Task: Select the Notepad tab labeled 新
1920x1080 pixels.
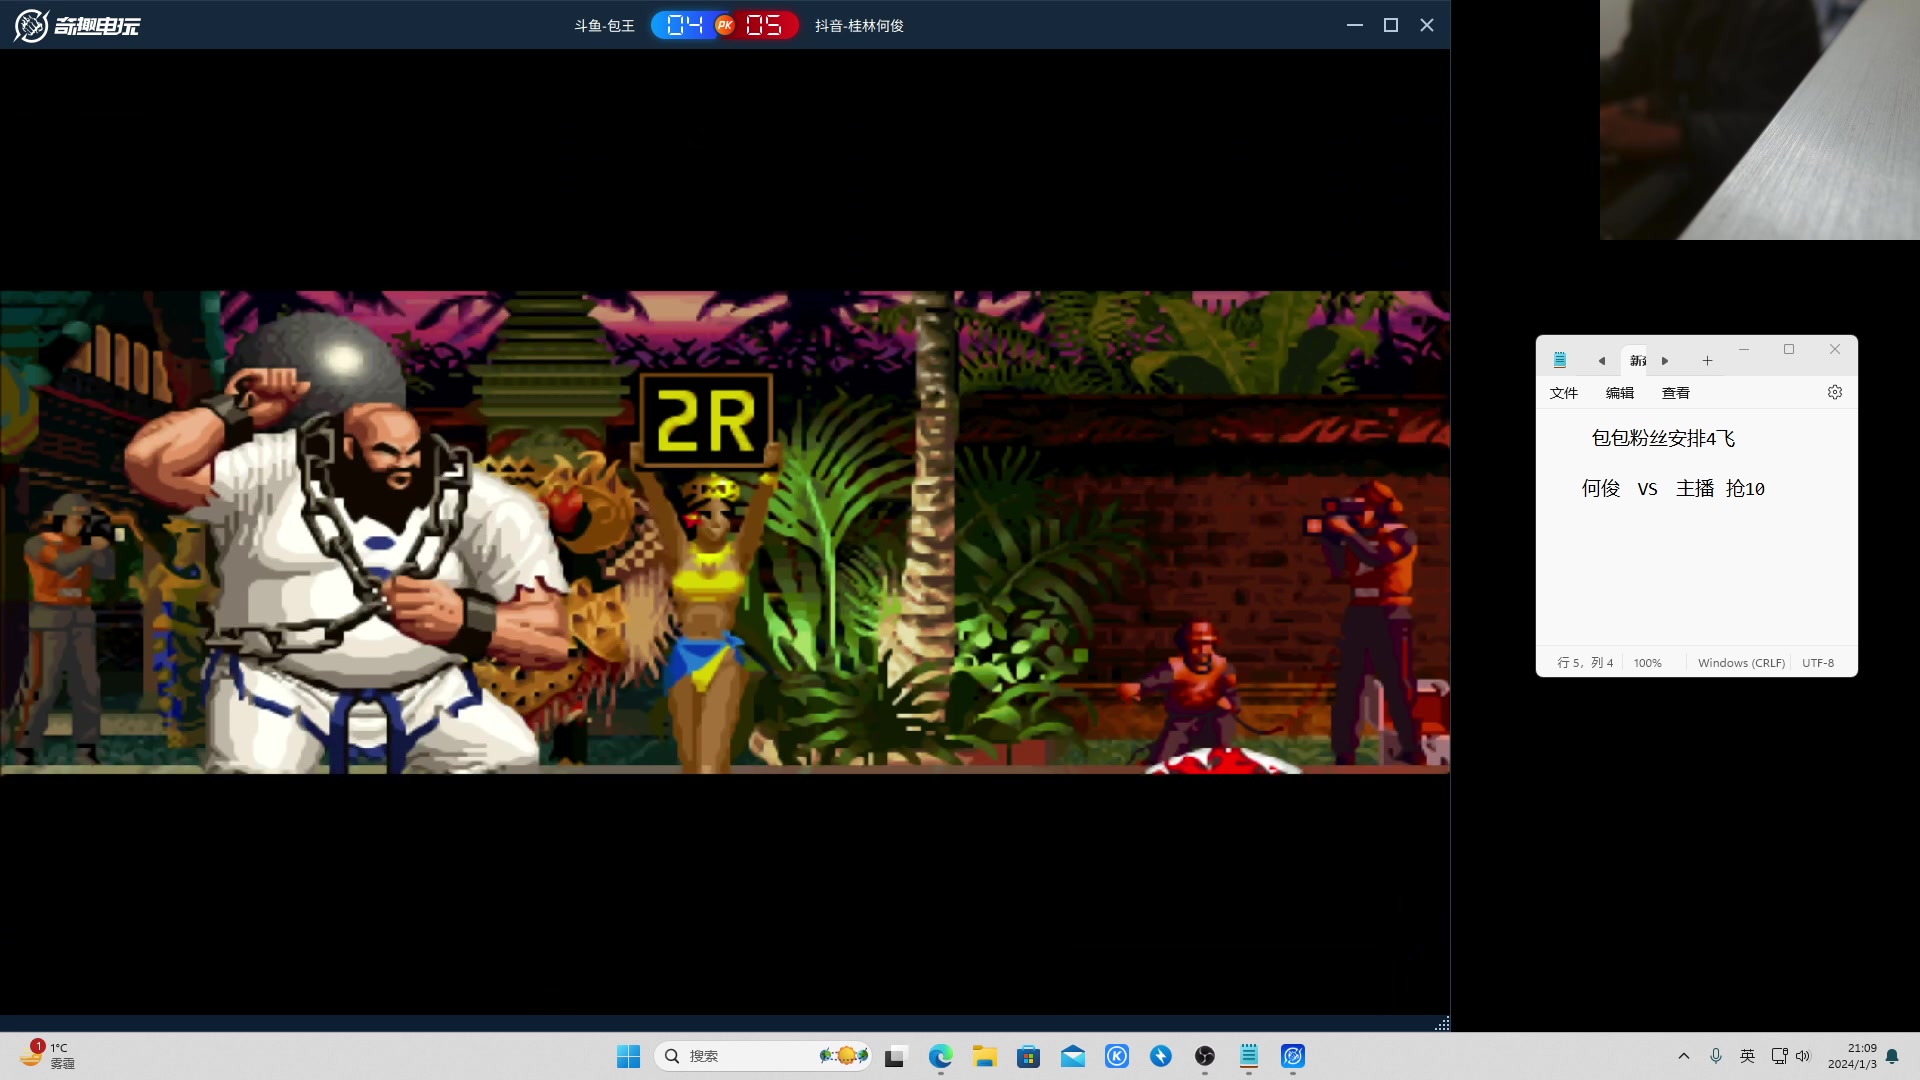Action: pyautogui.click(x=1638, y=360)
